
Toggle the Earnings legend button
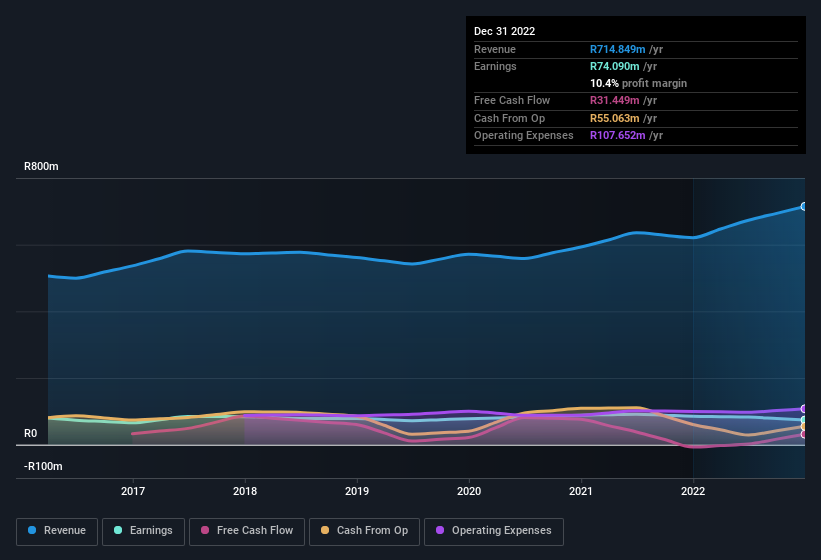[143, 531]
